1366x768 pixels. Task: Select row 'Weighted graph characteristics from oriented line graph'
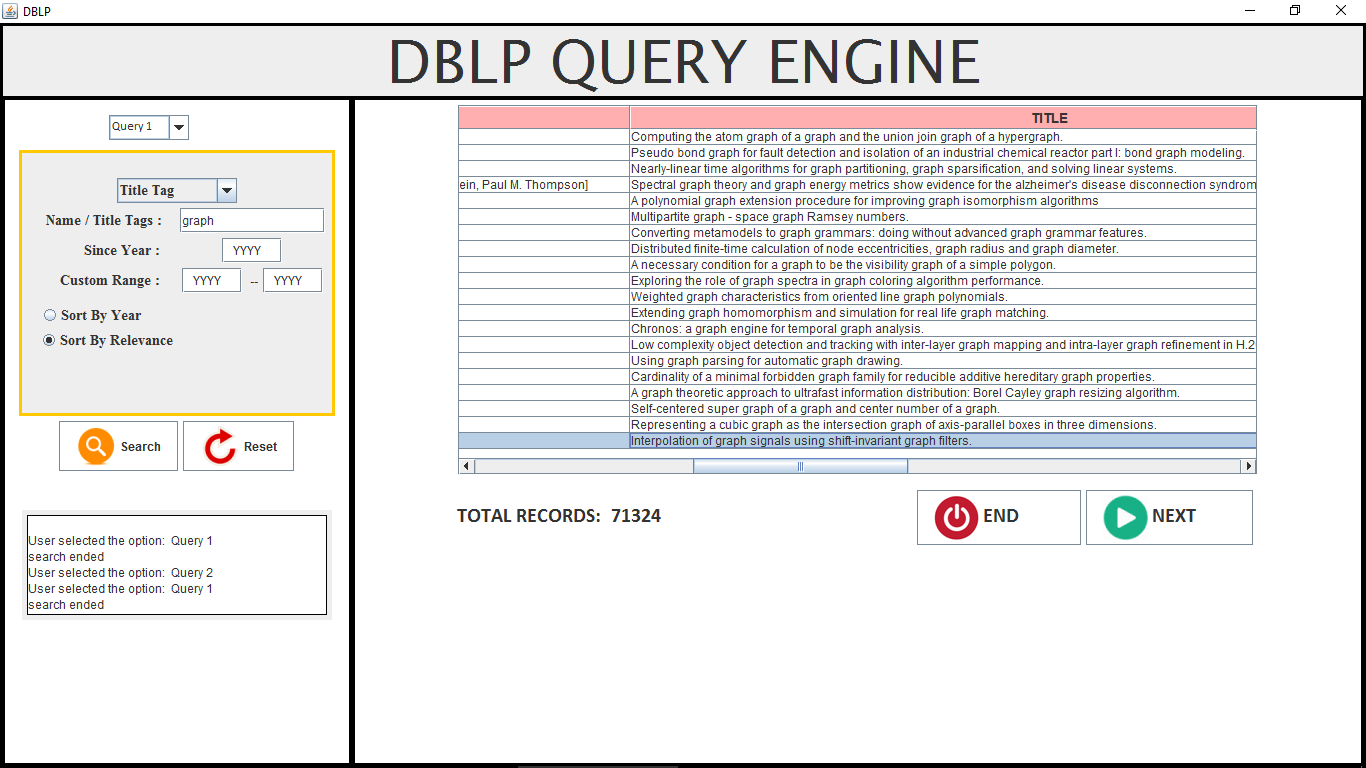point(857,297)
